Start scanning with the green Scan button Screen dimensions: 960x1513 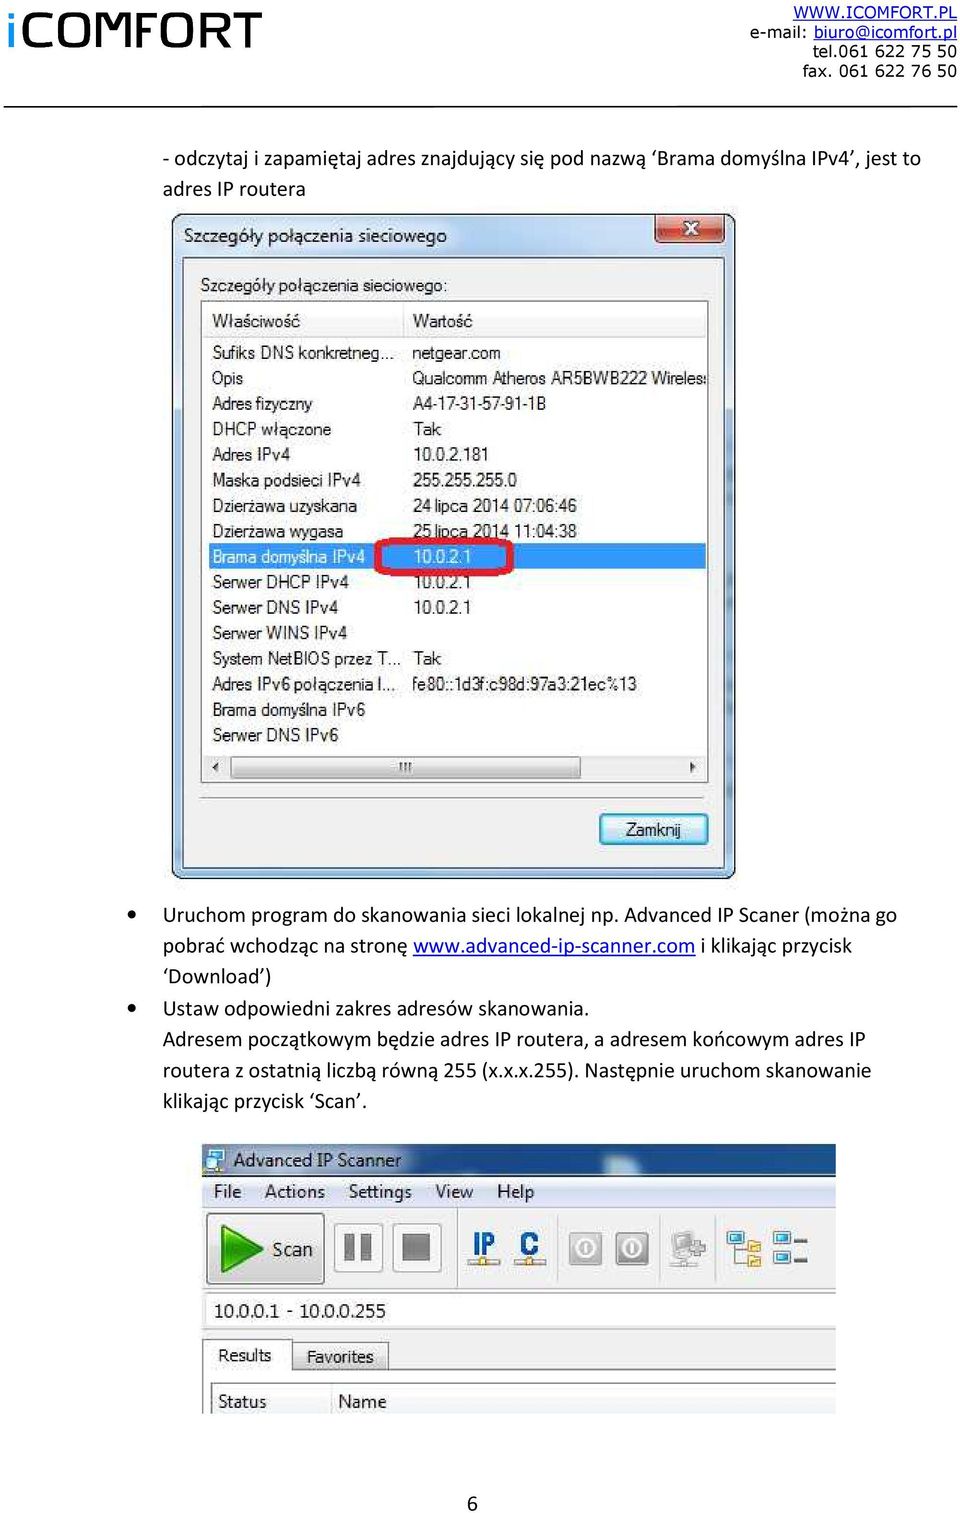point(265,1248)
